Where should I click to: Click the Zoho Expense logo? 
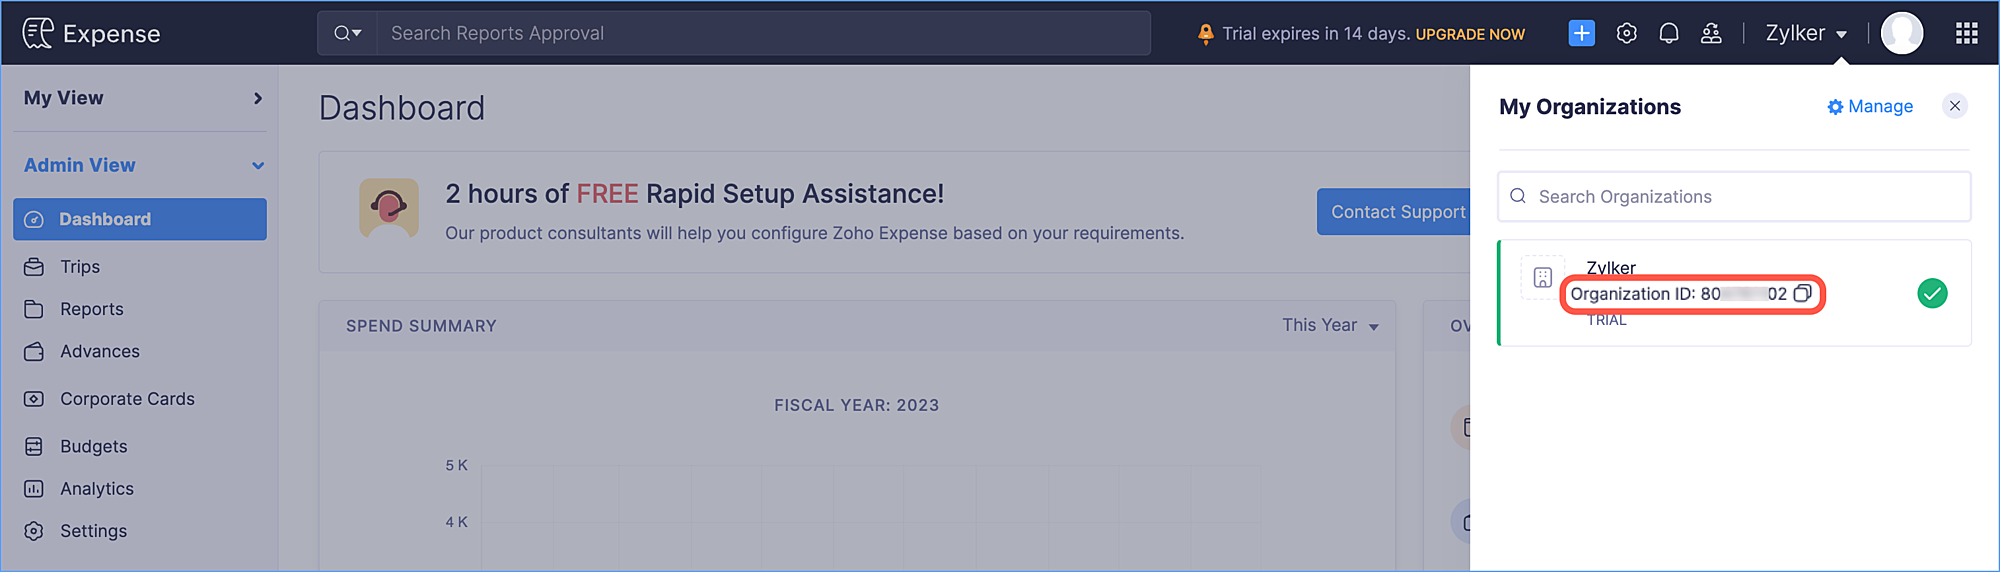click(x=91, y=33)
